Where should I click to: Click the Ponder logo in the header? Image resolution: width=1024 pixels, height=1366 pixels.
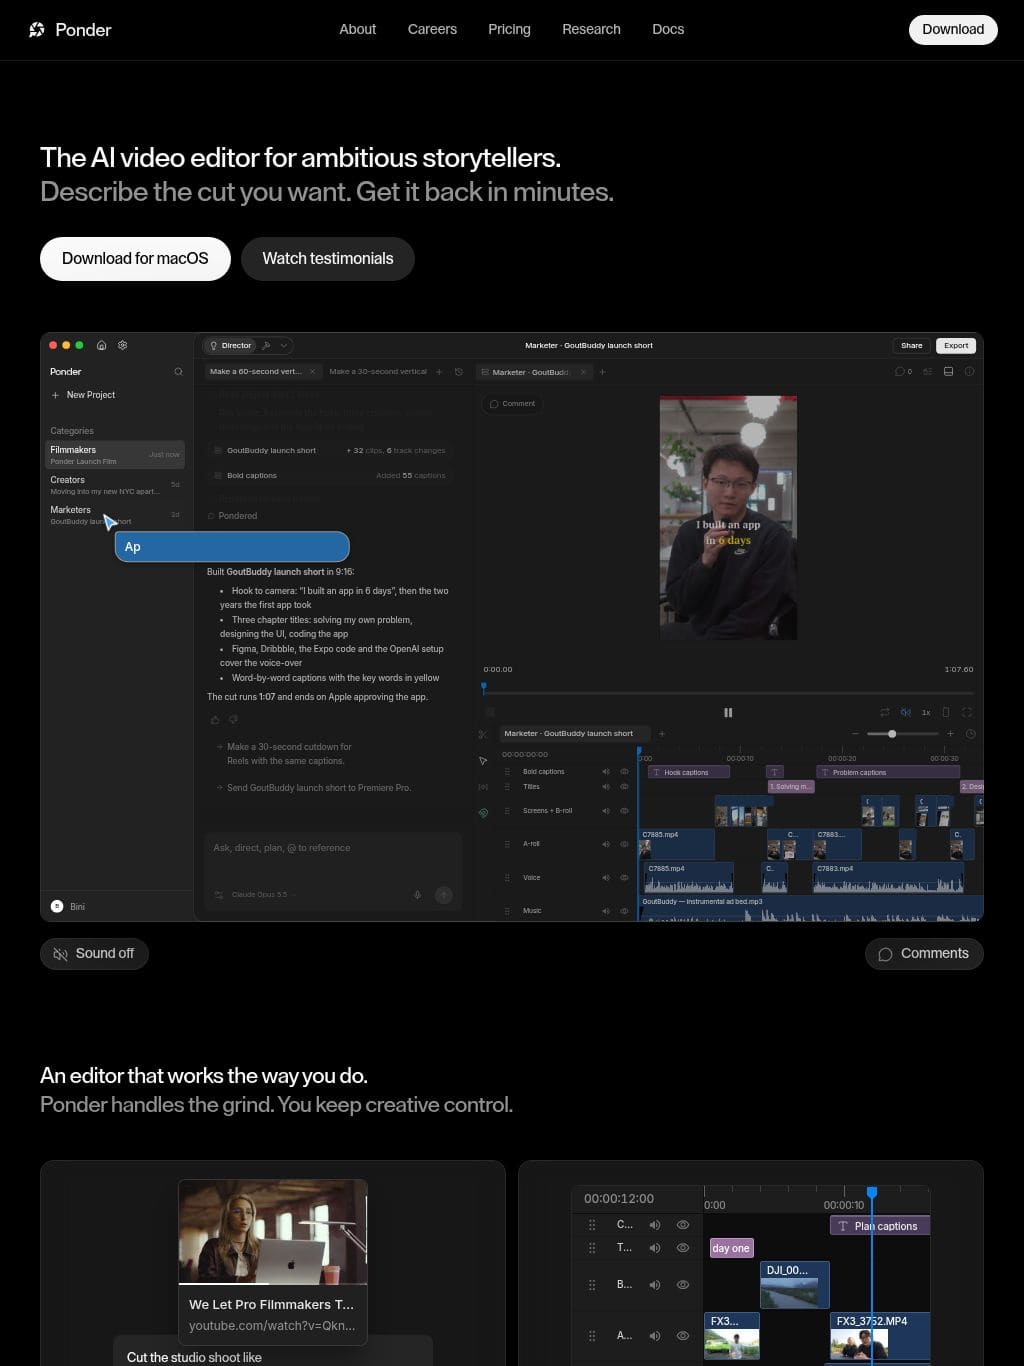[70, 30]
